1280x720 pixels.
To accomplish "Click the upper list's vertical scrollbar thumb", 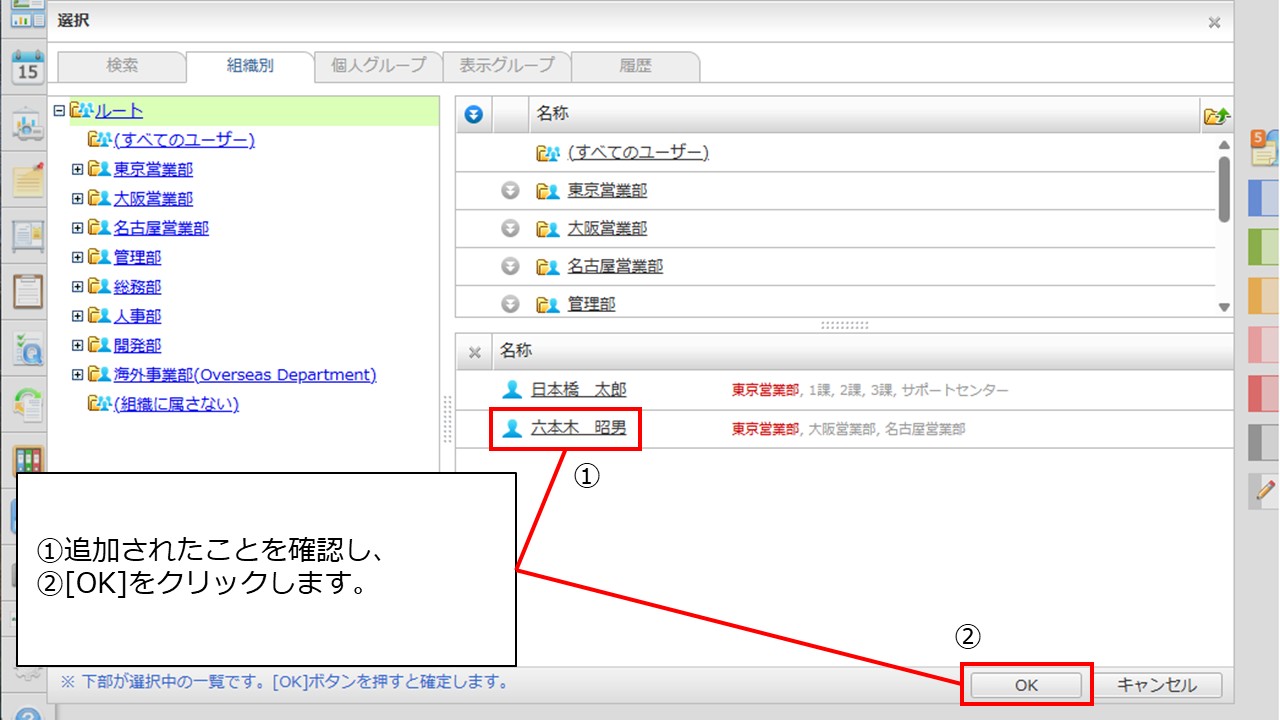I will [1224, 188].
